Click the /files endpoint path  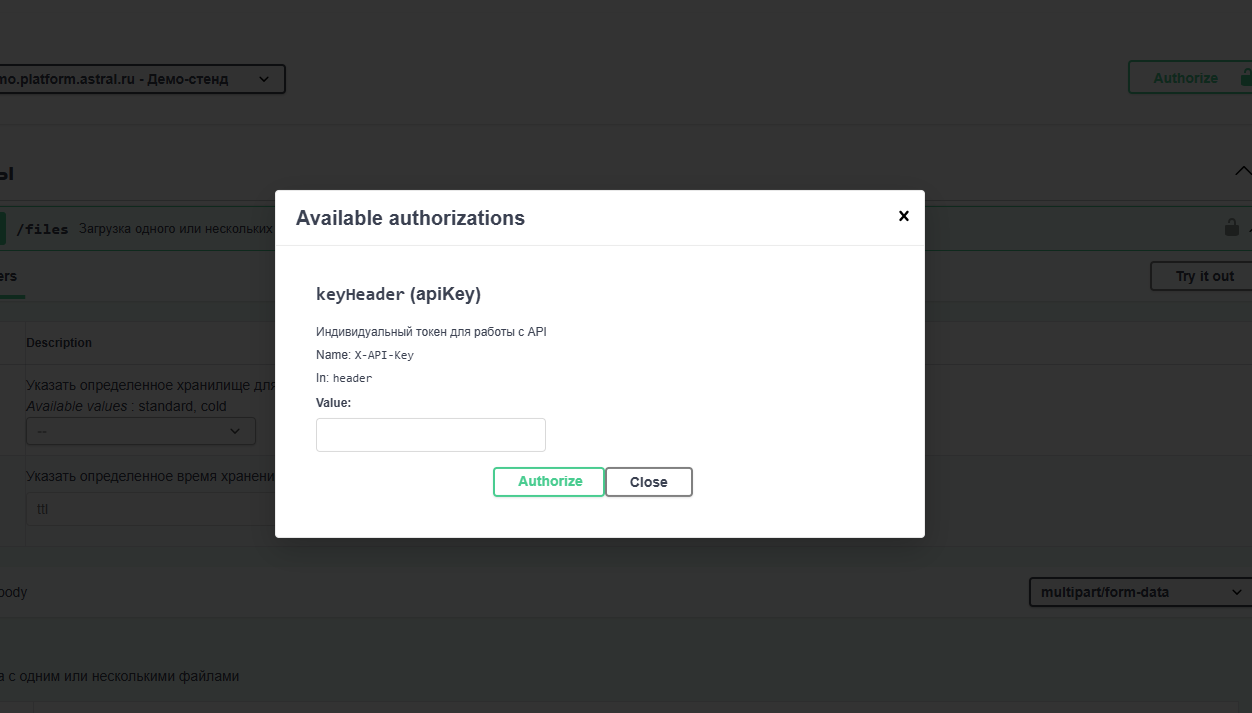(x=42, y=229)
